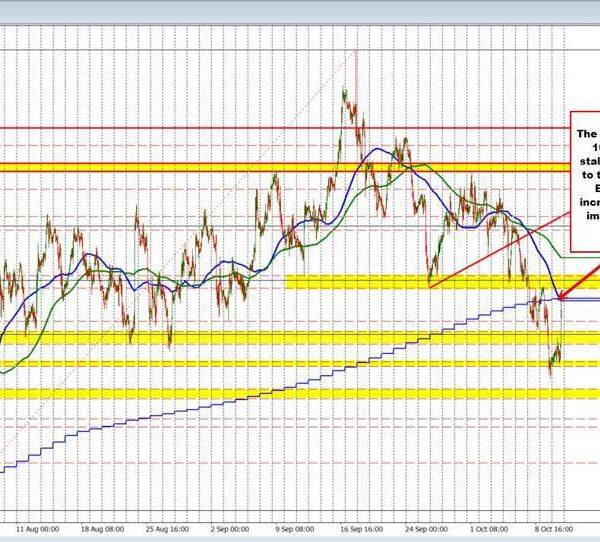Click the red arrowhead pointing at the moving average
Image resolution: width=600 pixels, height=542 pixels.
(x=561, y=296)
